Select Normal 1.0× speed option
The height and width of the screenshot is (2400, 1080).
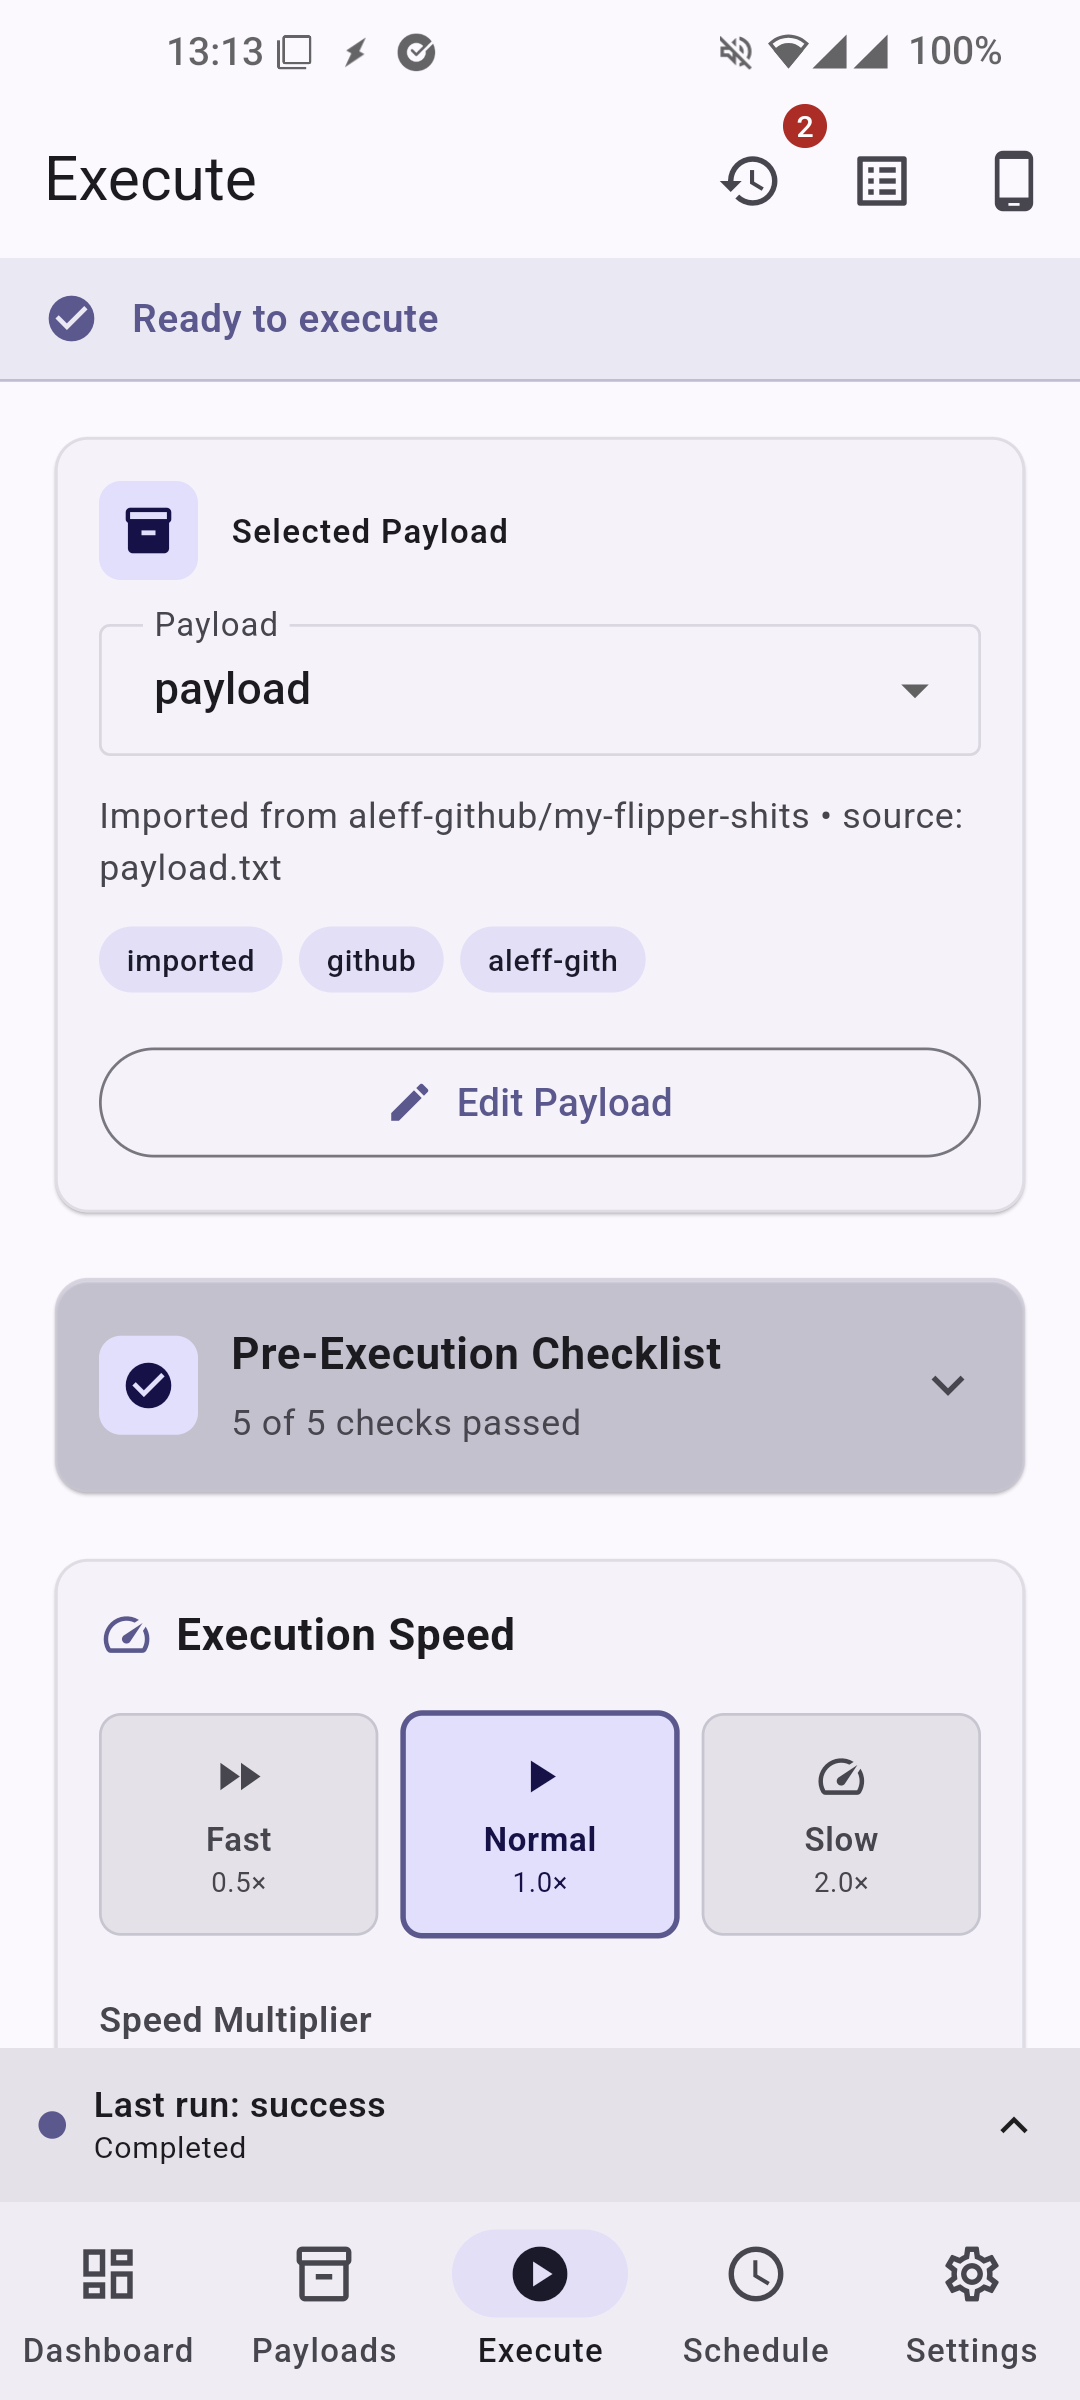click(x=540, y=1824)
